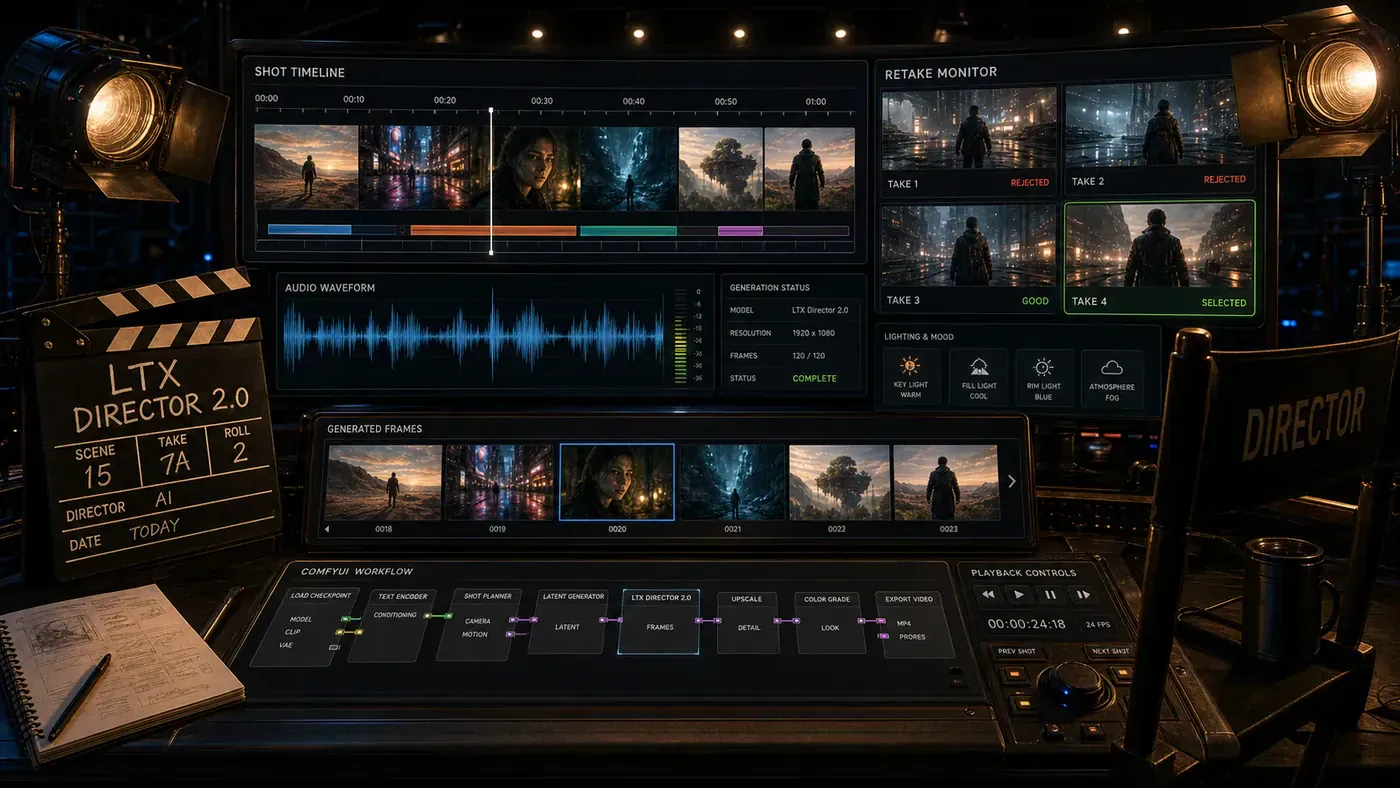This screenshot has height=788, width=1400.
Task: Select the orange clip bar in timeline
Action: (494, 230)
